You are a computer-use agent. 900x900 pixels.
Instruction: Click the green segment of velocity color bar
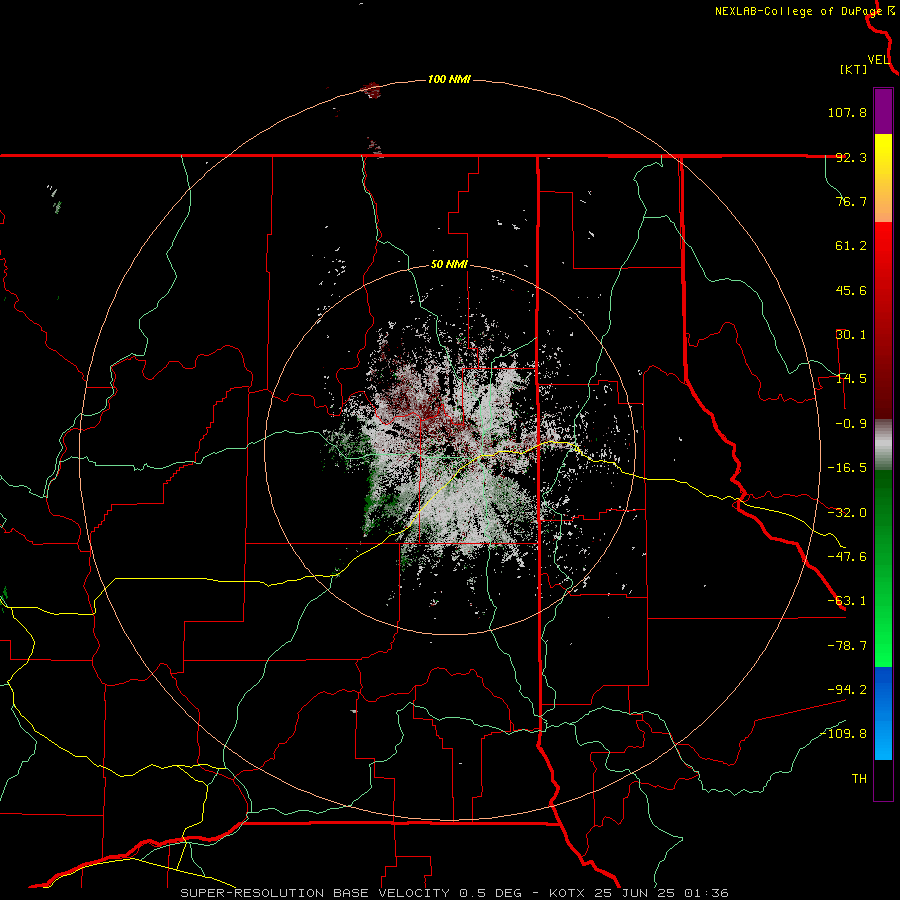(x=883, y=568)
